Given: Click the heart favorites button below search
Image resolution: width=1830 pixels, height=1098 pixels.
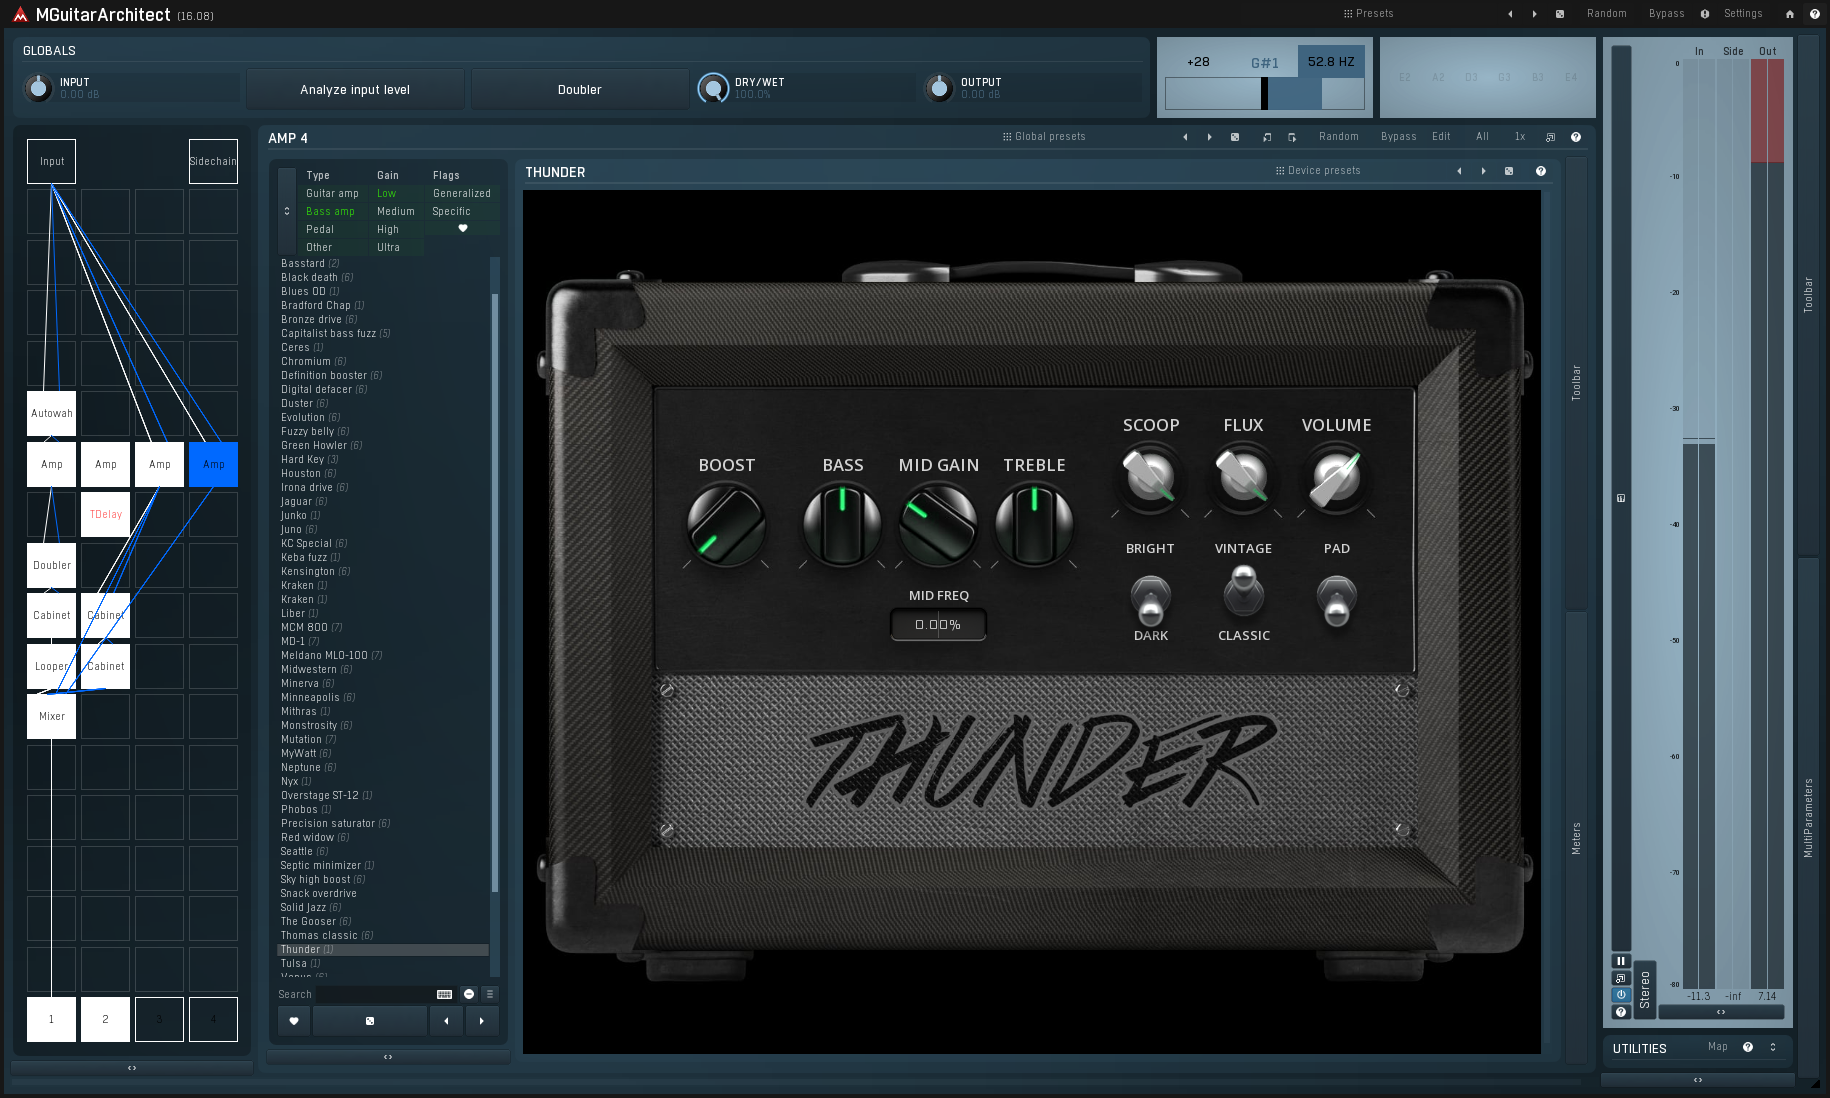Looking at the screenshot, I should click(294, 1021).
